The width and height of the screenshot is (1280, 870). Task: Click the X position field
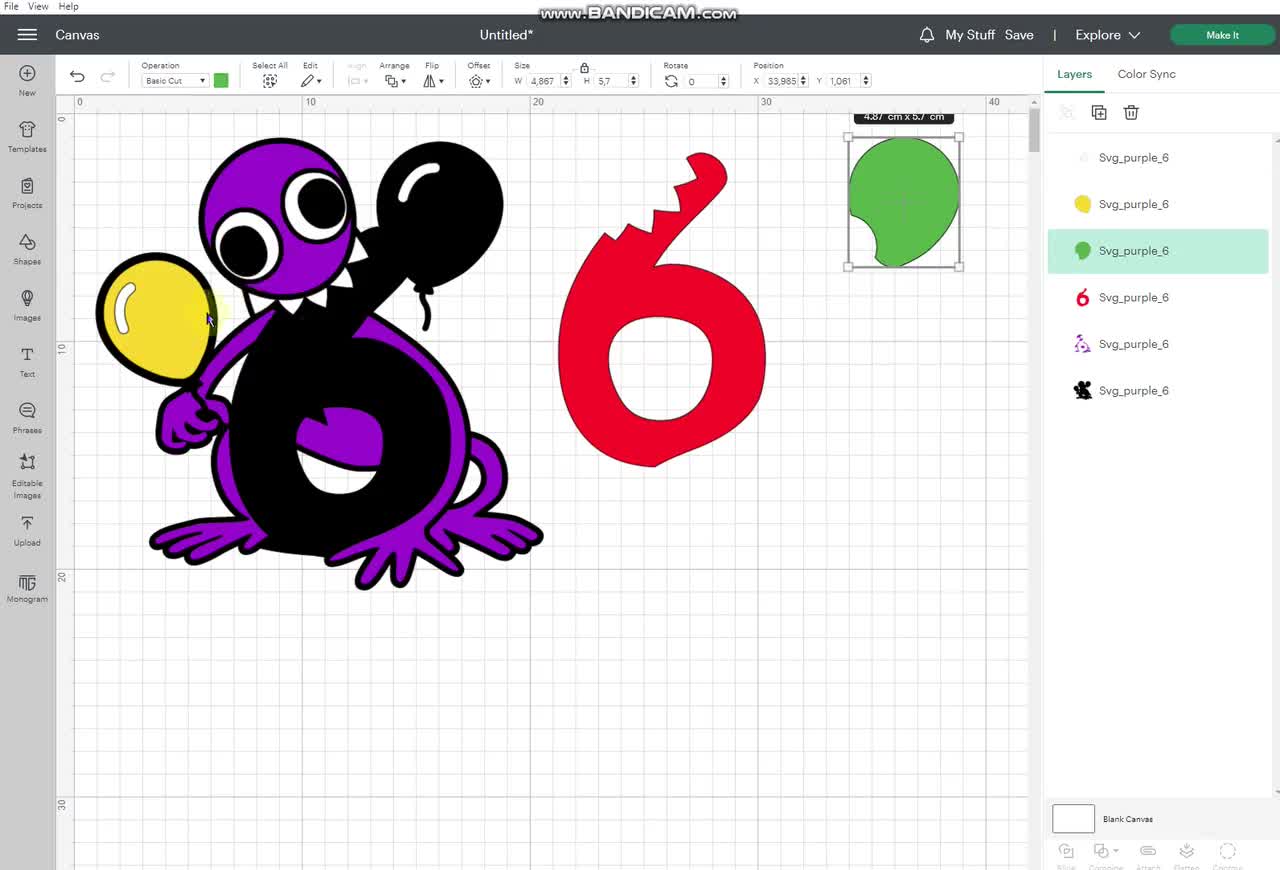(x=780, y=81)
